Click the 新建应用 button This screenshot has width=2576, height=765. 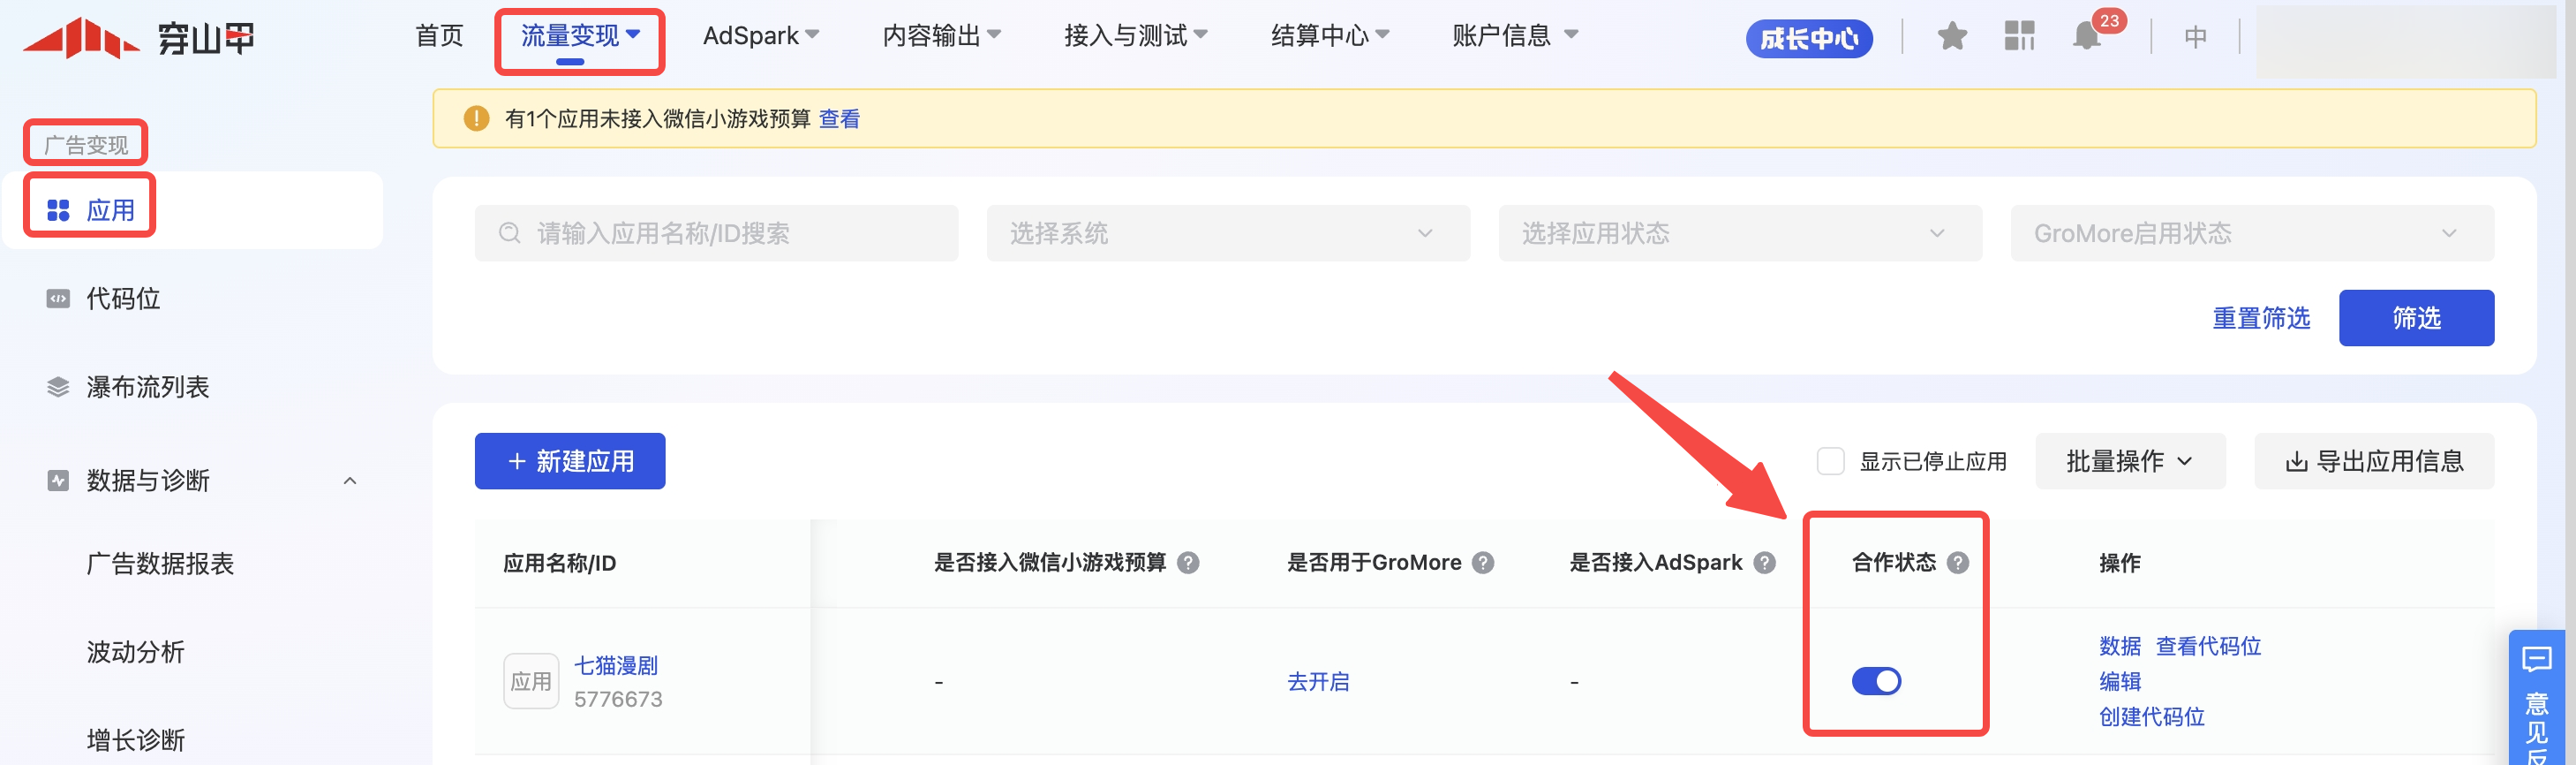(x=569, y=461)
